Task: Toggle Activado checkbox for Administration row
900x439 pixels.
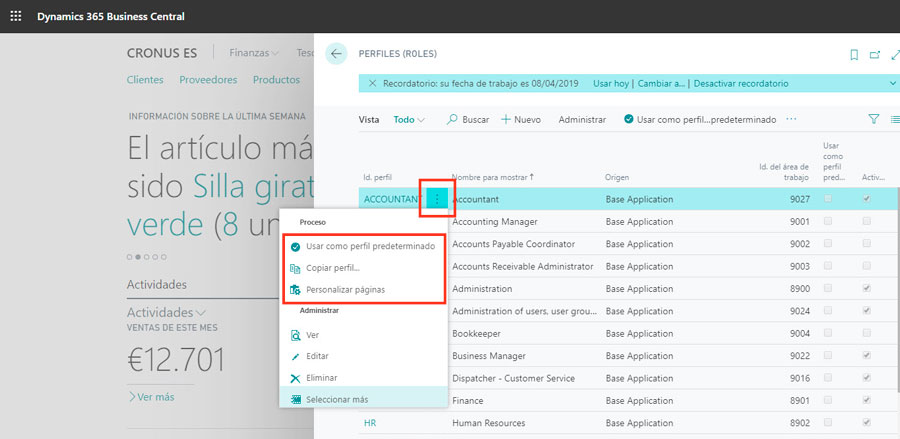Action: 866,288
